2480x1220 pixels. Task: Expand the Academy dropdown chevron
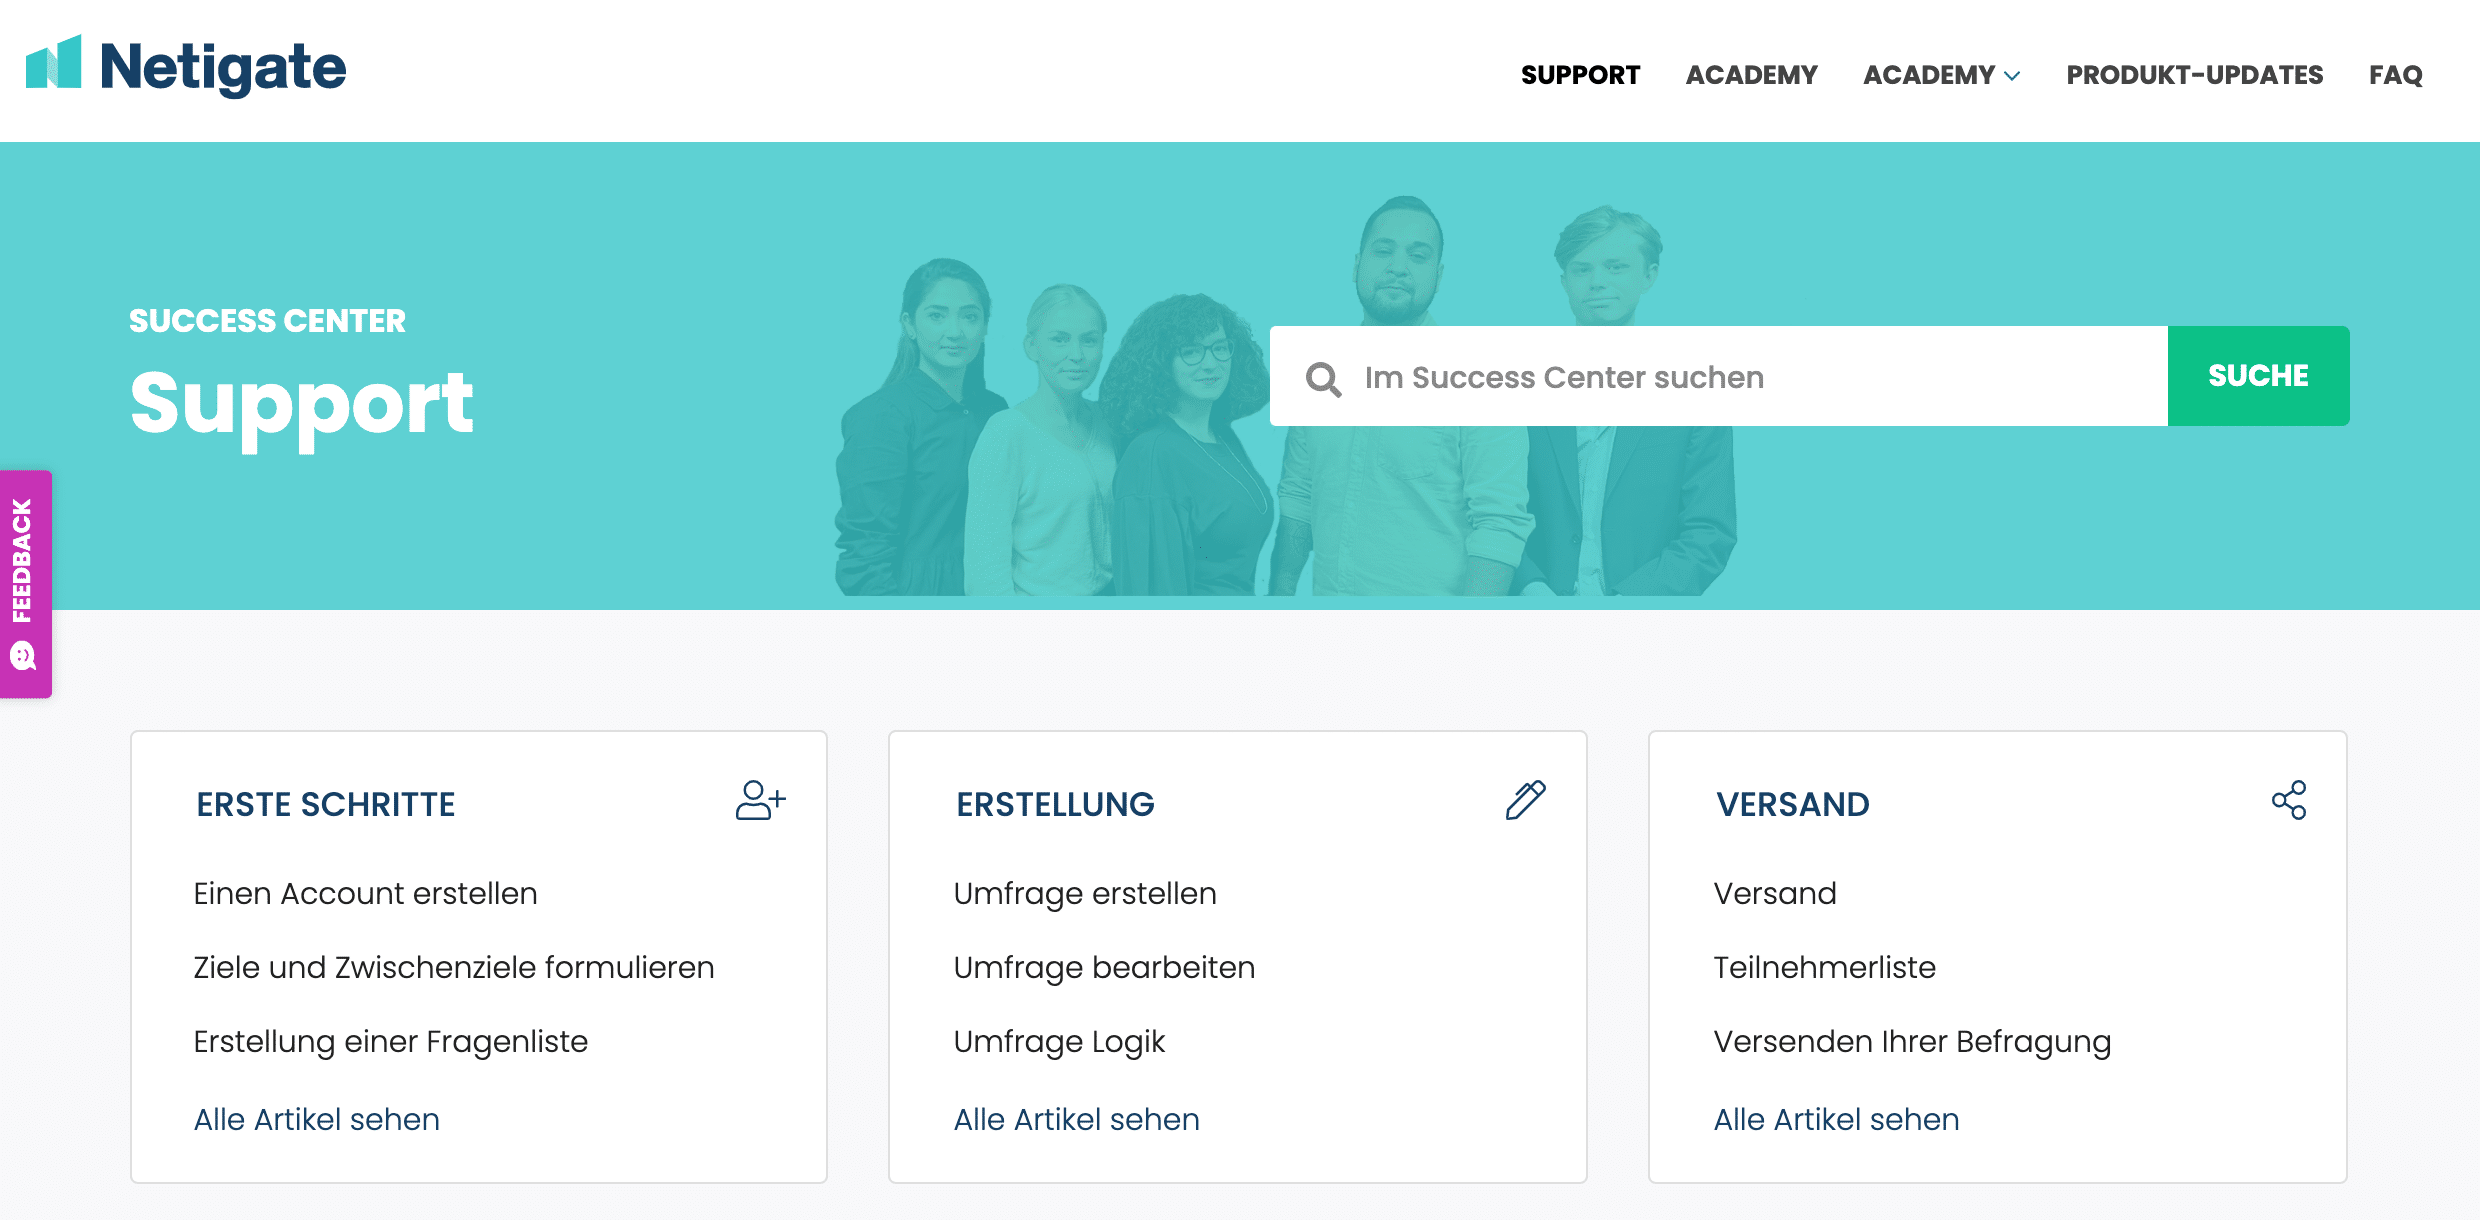(2013, 76)
